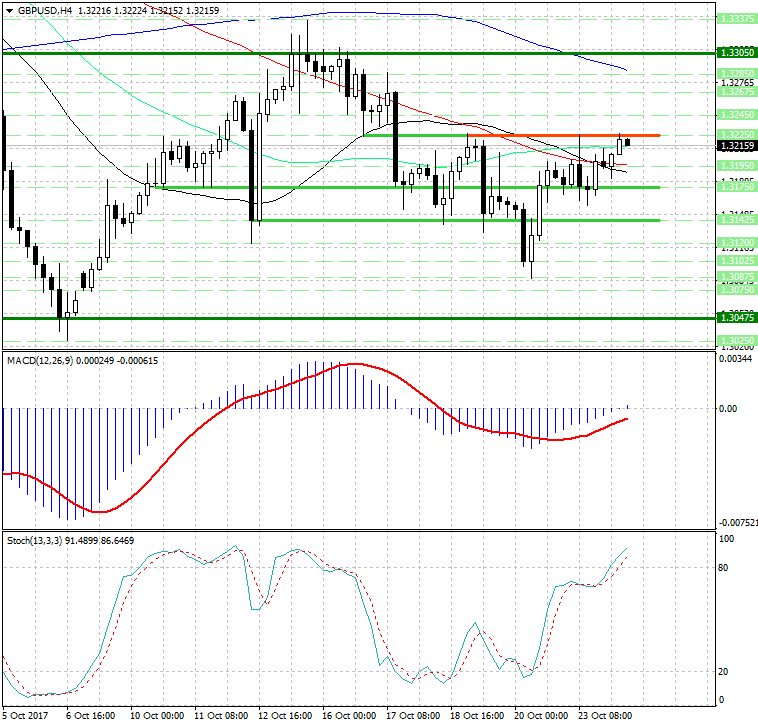Screen dimensions: 758x727
Task: Click the 16 Oct 00:00 time label
Action: pos(350,716)
